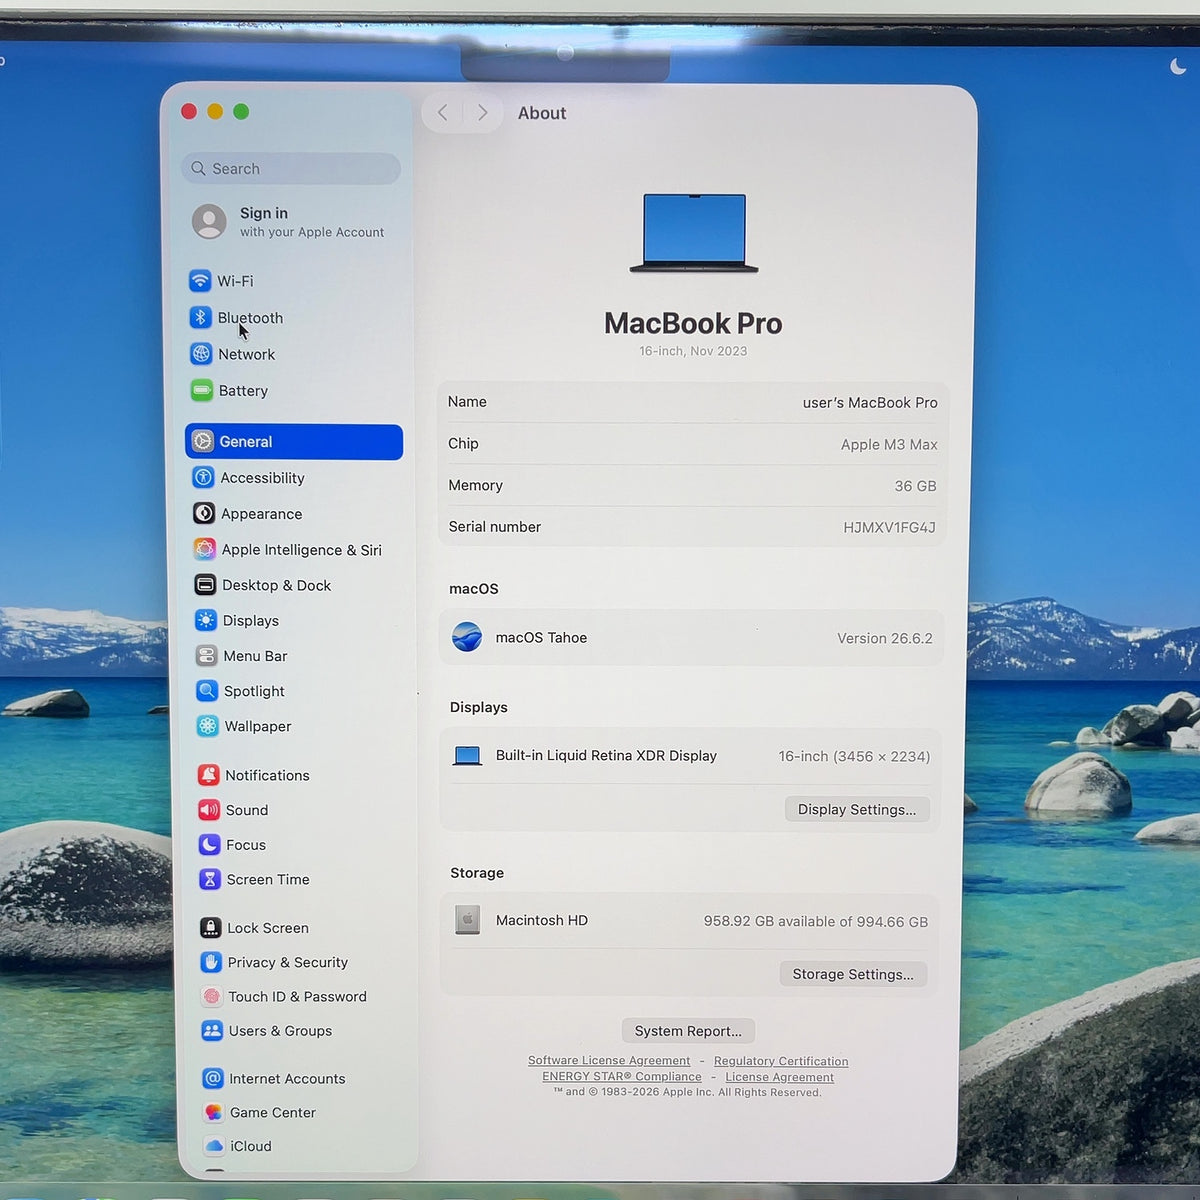
Task: Open Apple Intelligence & Siri icon
Action: [204, 549]
